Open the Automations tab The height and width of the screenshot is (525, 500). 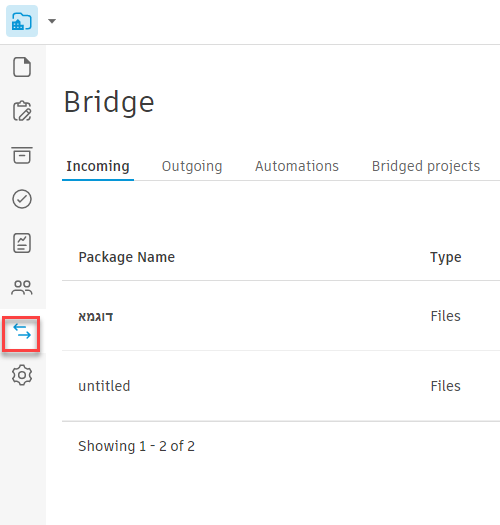pos(297,166)
